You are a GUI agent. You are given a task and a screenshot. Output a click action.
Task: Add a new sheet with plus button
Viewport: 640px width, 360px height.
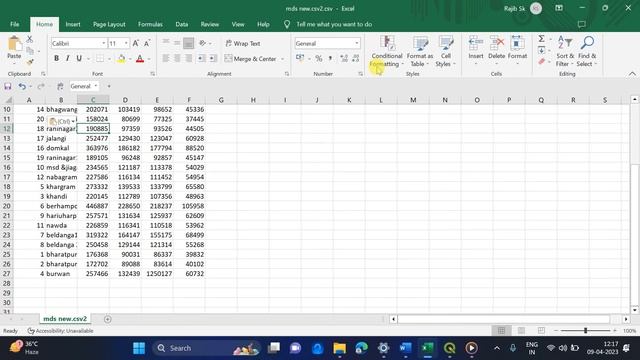coord(107,319)
